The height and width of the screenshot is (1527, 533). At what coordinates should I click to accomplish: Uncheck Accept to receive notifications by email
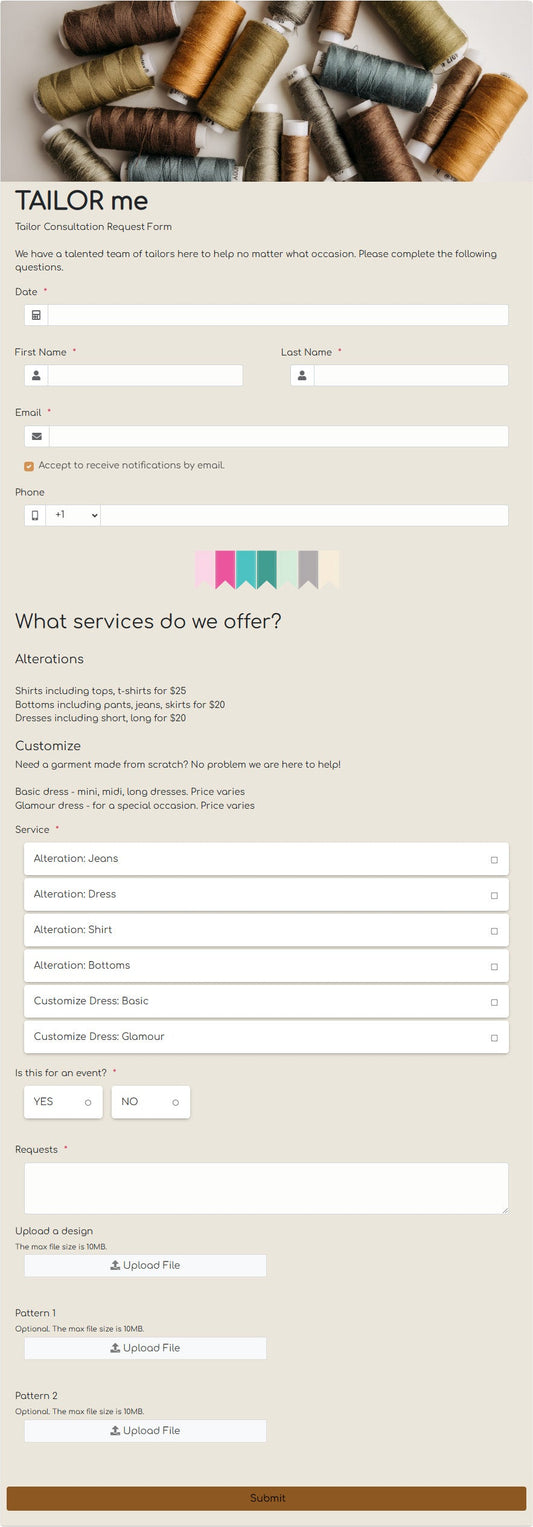pyautogui.click(x=29, y=466)
